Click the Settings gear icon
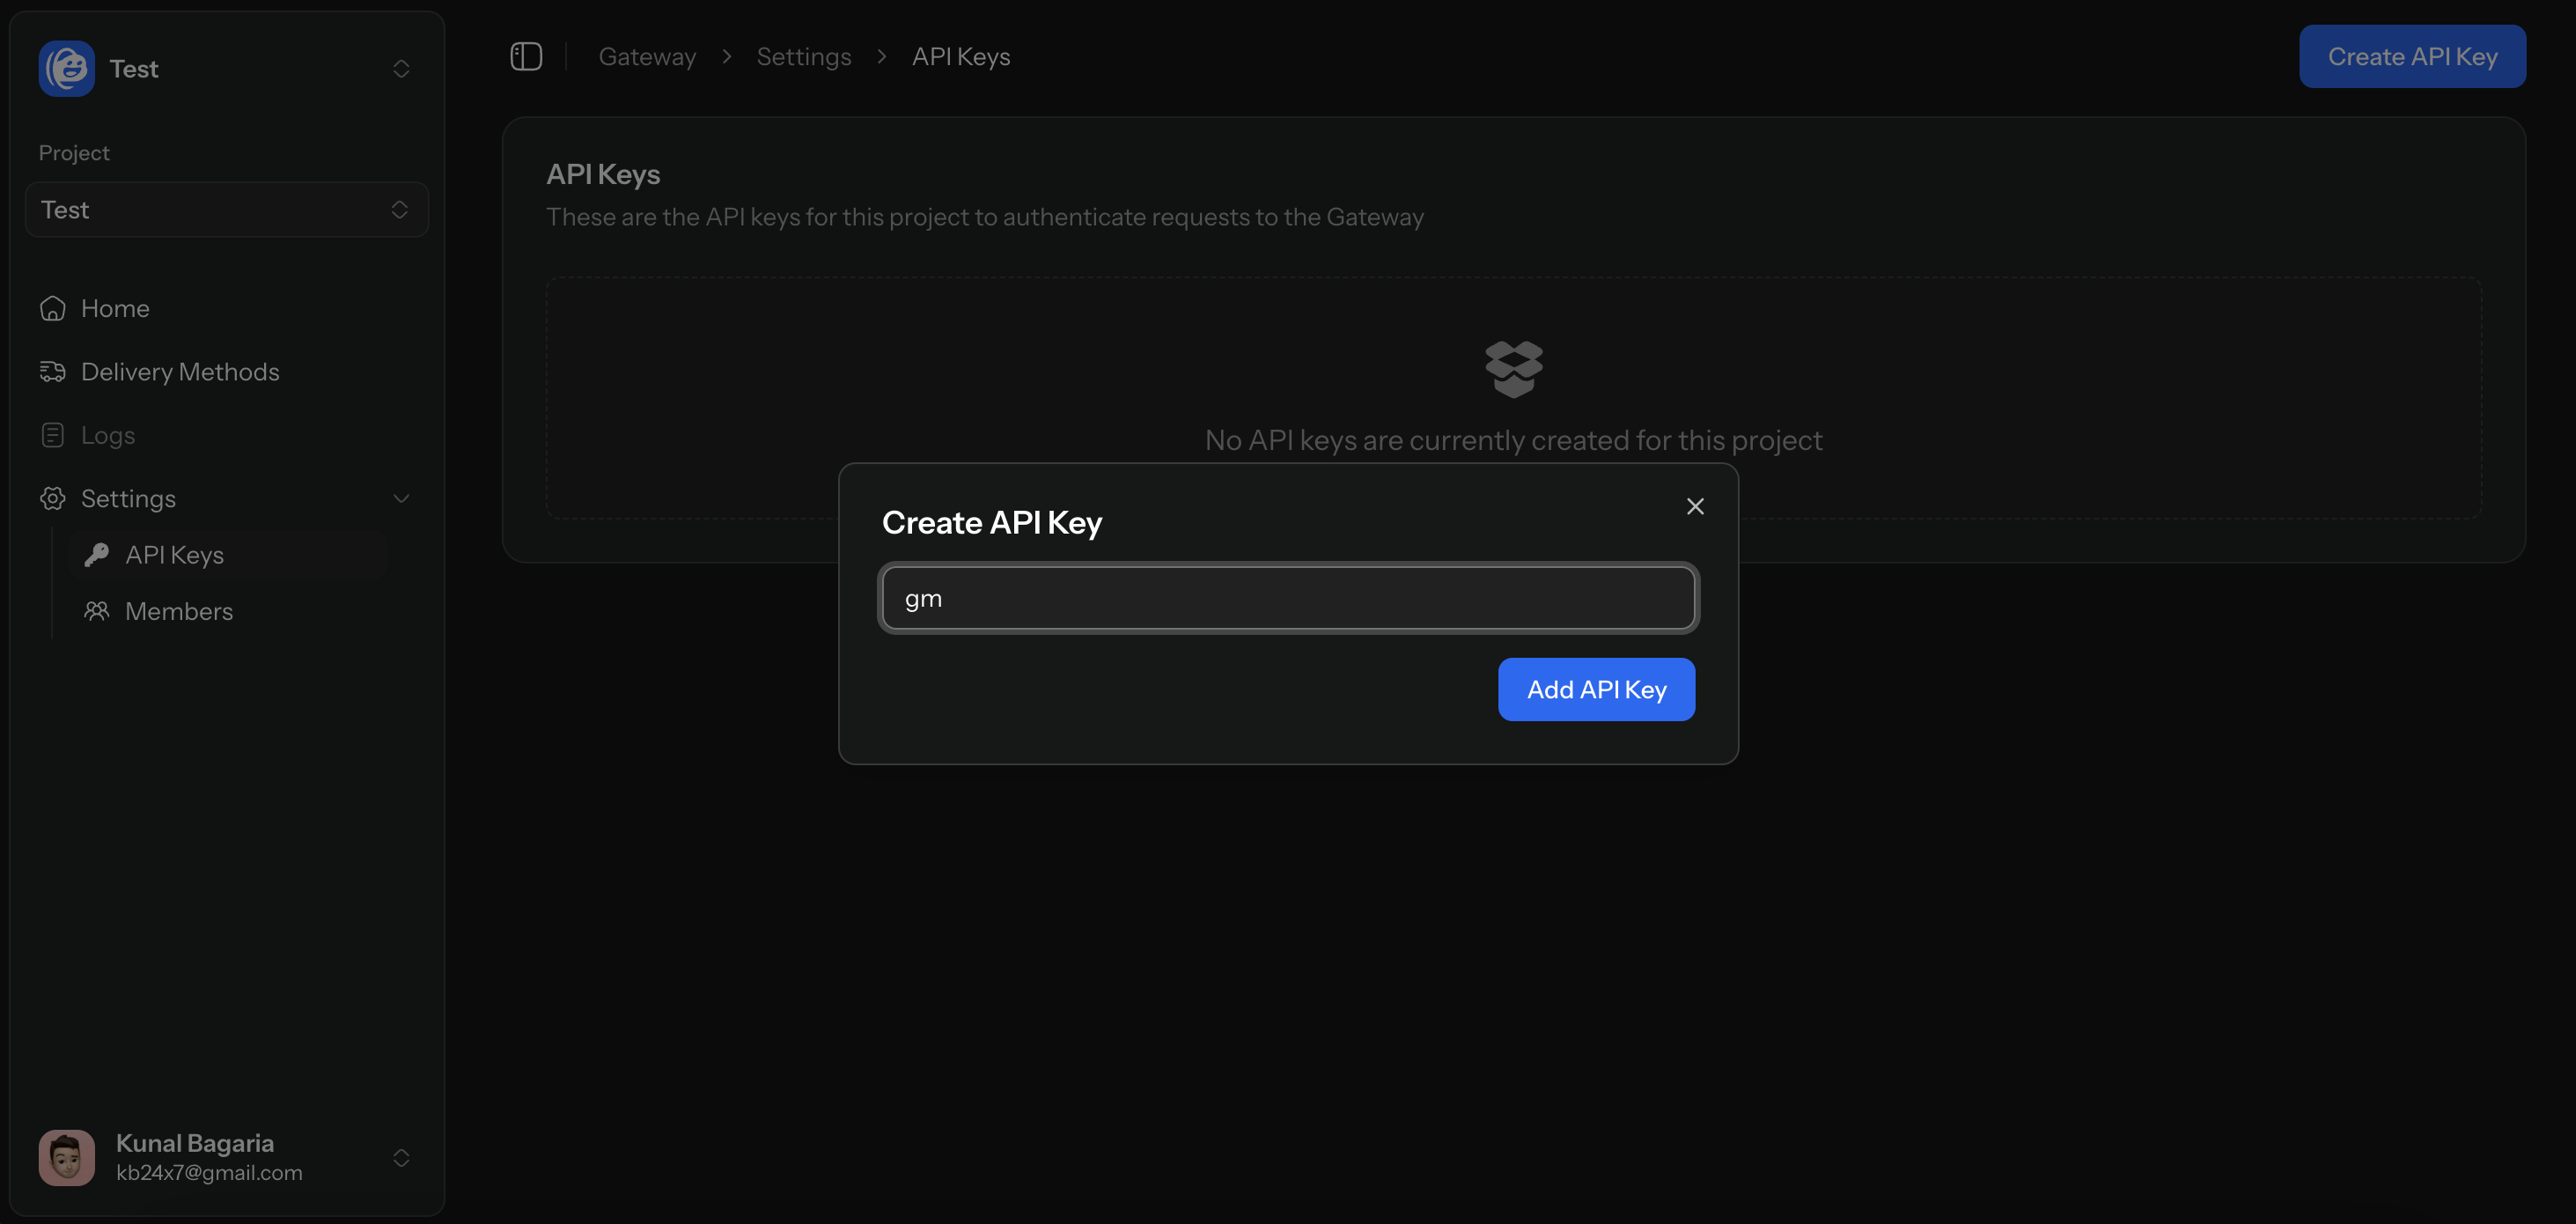This screenshot has width=2576, height=1224. click(x=53, y=498)
